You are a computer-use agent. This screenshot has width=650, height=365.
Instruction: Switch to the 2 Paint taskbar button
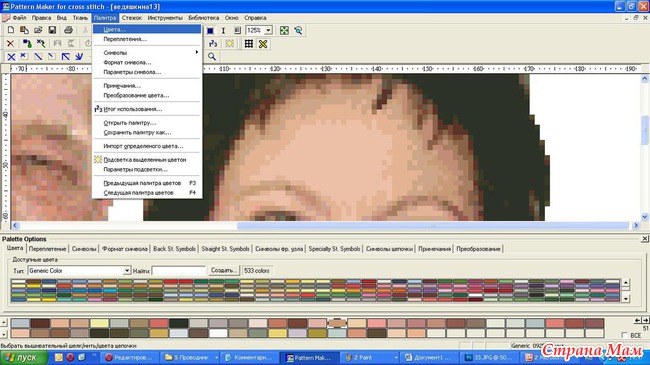369,358
